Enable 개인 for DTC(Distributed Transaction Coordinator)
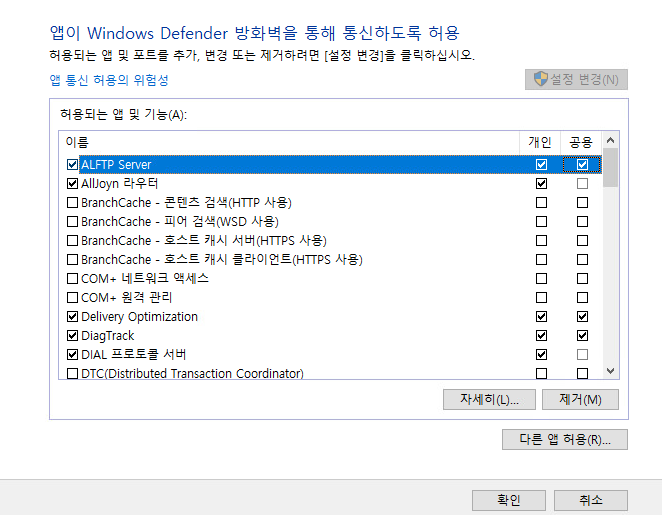The image size is (662, 515). [x=541, y=374]
